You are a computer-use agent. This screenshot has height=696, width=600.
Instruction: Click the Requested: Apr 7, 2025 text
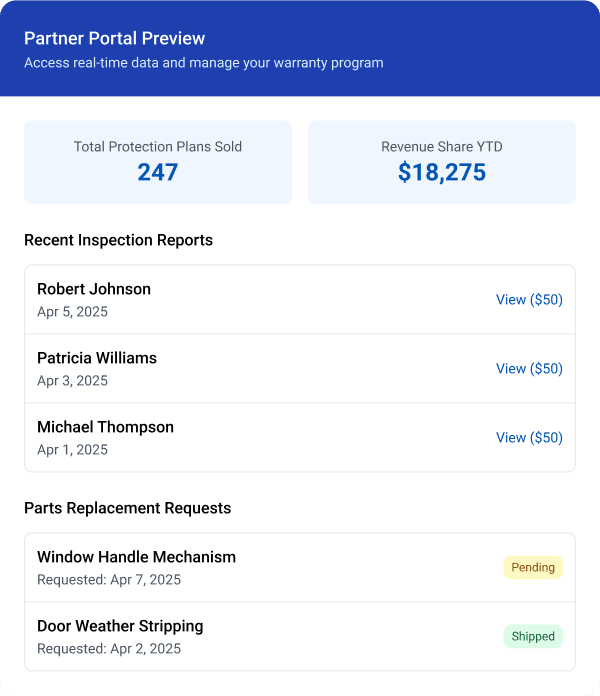click(x=109, y=580)
